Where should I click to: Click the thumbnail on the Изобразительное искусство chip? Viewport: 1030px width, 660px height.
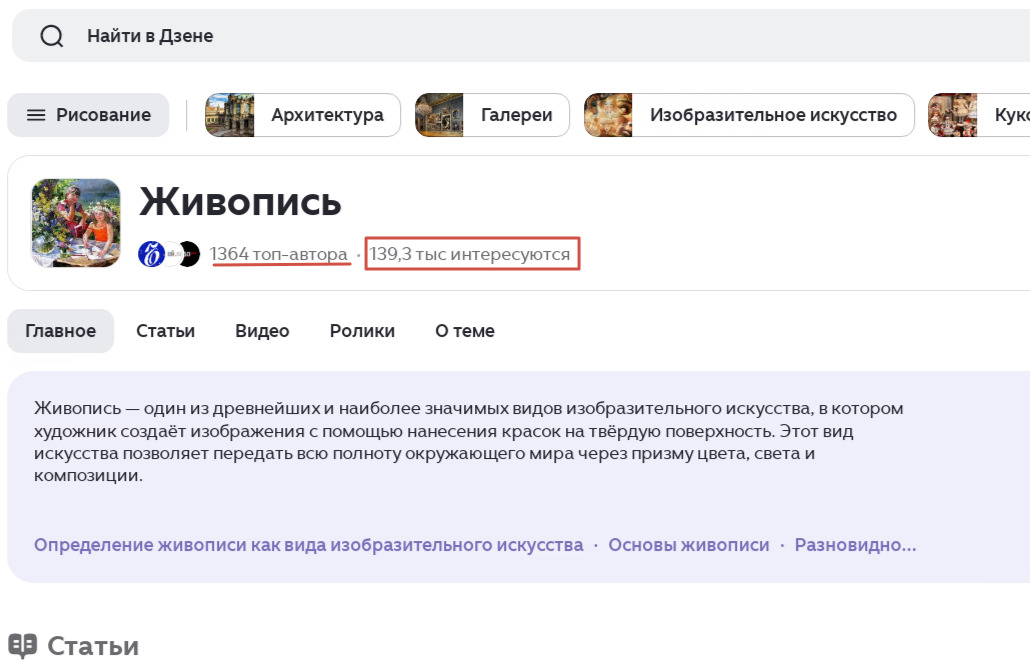[610, 115]
